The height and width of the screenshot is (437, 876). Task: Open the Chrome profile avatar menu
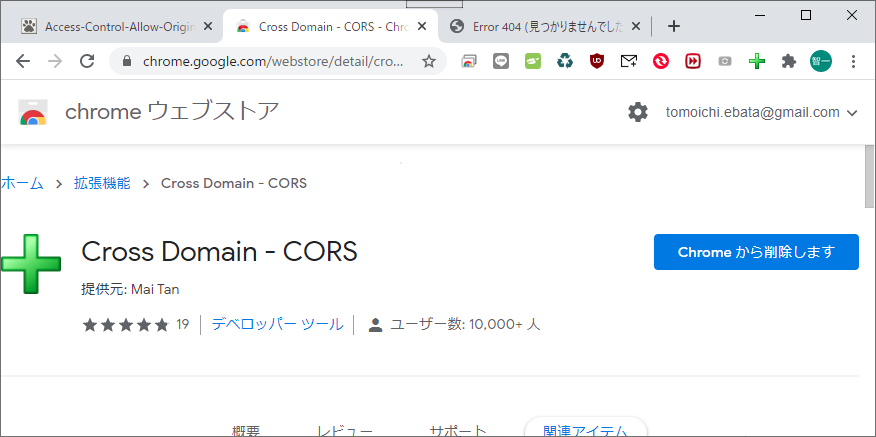pos(821,61)
